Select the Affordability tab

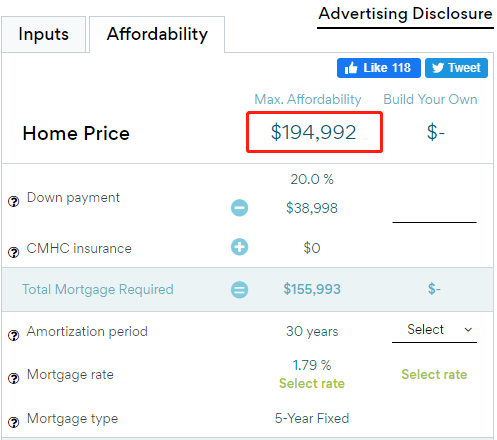tap(157, 34)
